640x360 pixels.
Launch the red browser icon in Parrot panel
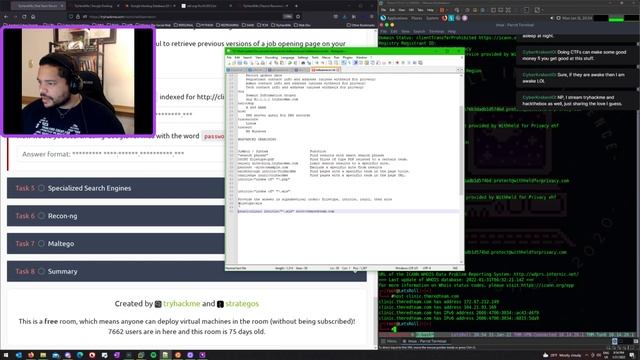[444, 18]
